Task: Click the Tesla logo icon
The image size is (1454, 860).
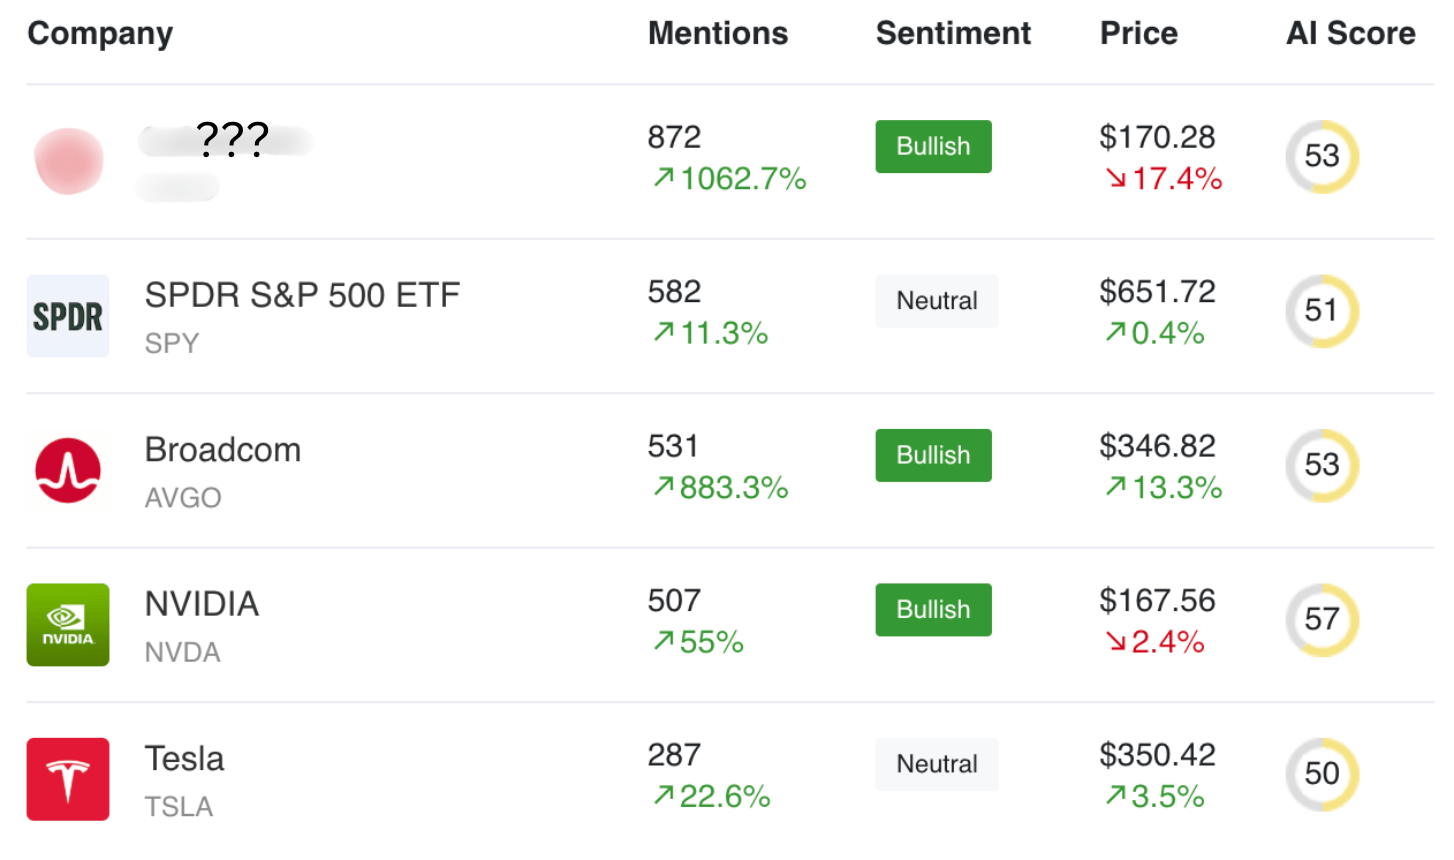Action: coord(68,779)
